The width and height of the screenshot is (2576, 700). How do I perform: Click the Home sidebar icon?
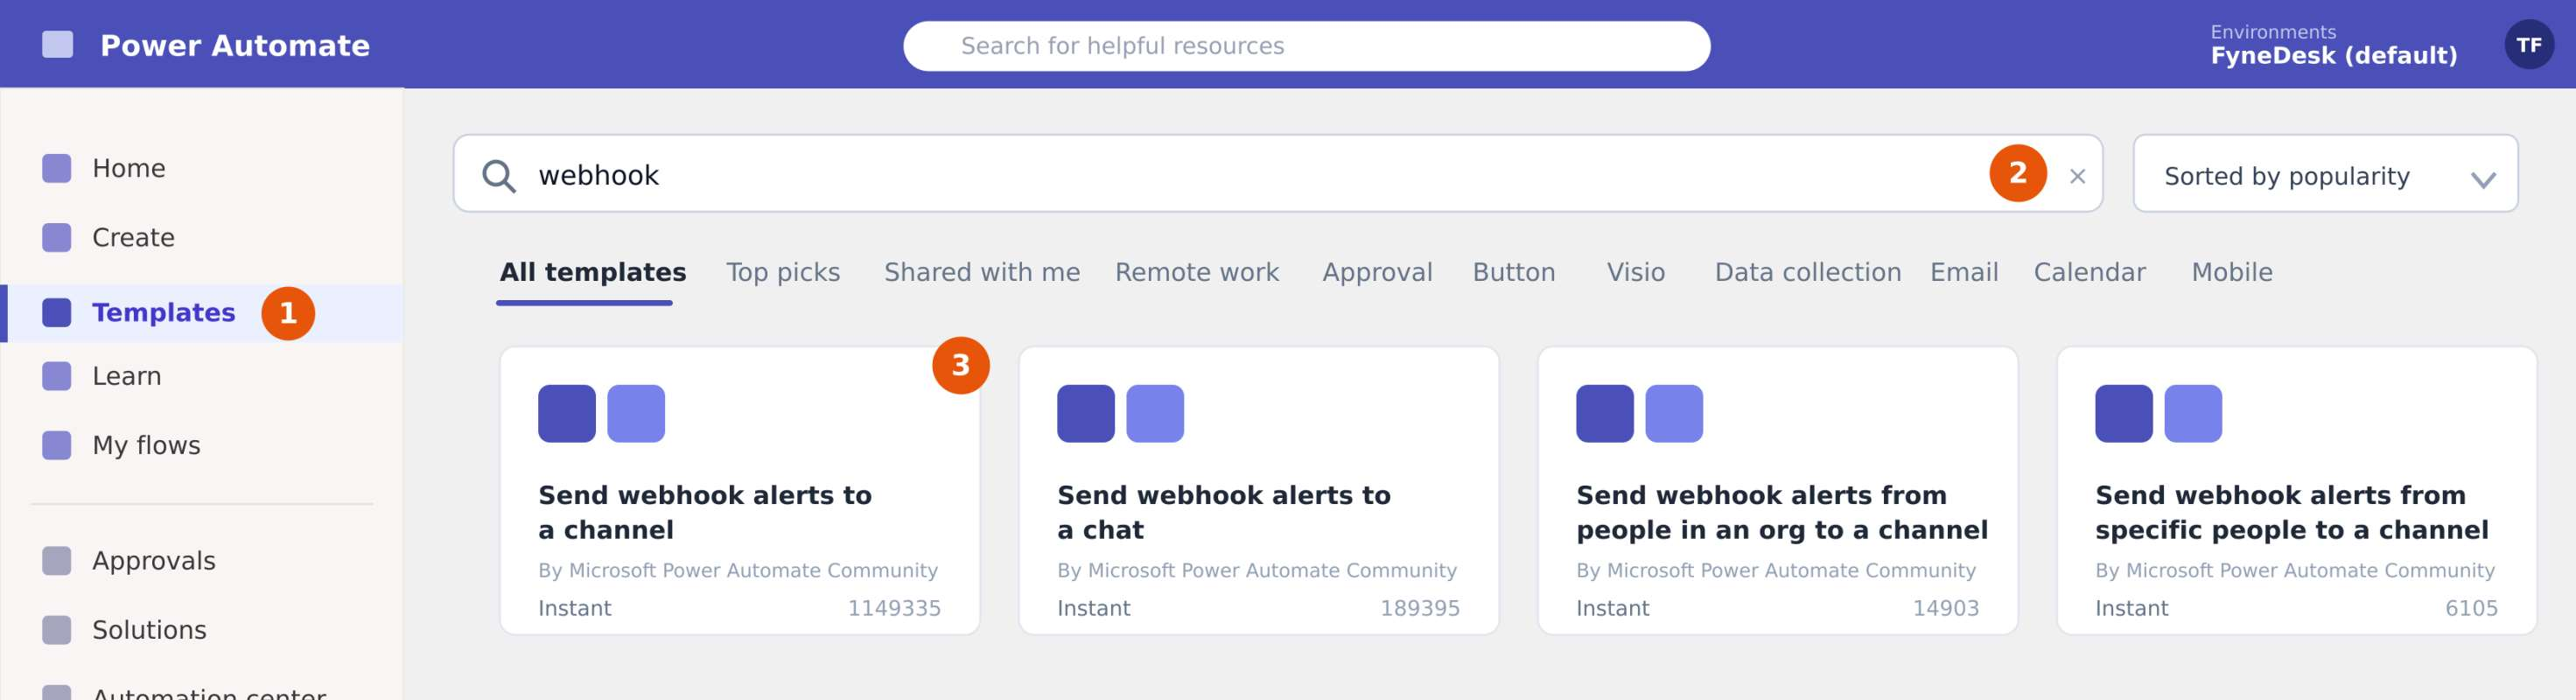coord(57,168)
